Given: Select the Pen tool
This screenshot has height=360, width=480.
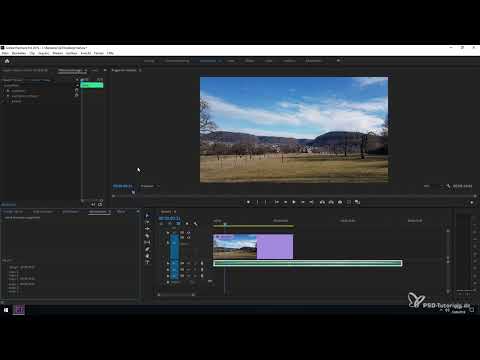Looking at the screenshot, I should pyautogui.click(x=147, y=249).
